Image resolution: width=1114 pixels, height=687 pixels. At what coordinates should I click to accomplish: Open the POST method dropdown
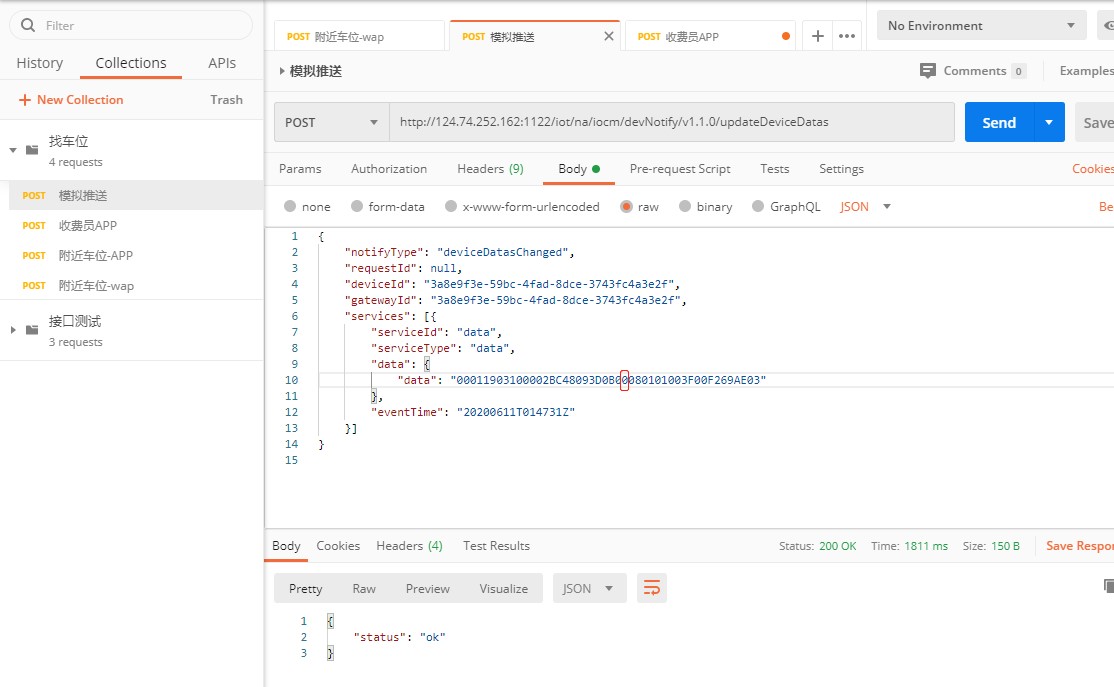331,122
